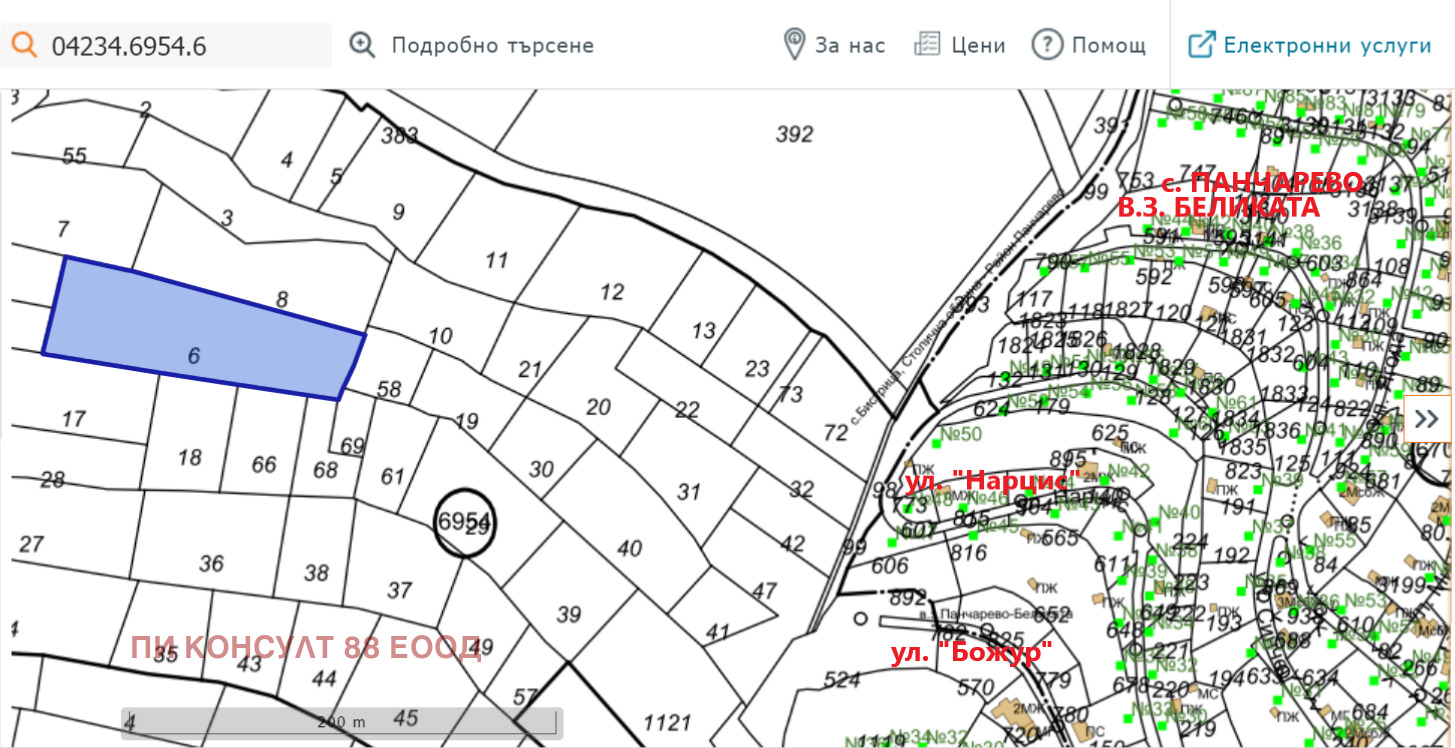Open the Подробно търсене text link
1455x748 pixels.
[492, 46]
